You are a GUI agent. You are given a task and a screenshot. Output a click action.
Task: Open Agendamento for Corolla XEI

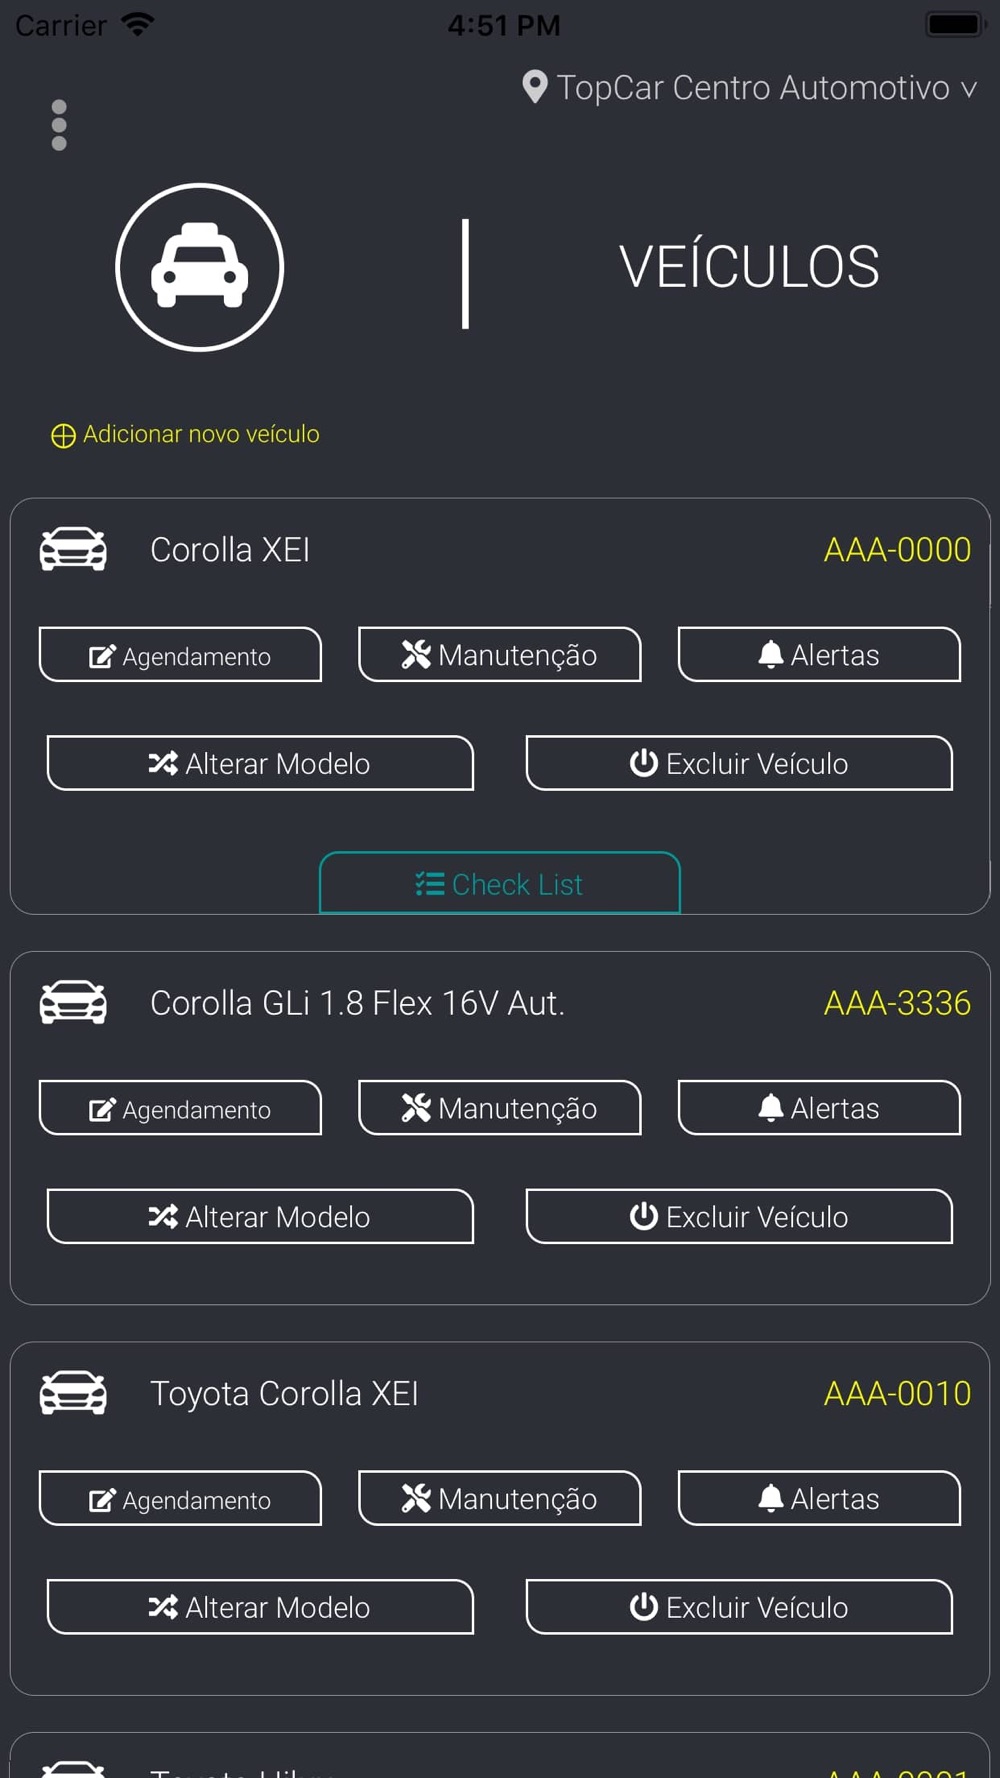[x=180, y=655]
